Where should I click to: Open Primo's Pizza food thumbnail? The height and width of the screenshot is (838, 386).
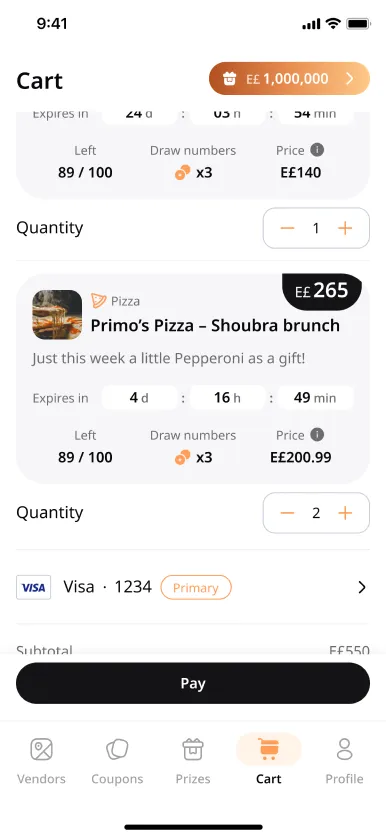point(57,315)
